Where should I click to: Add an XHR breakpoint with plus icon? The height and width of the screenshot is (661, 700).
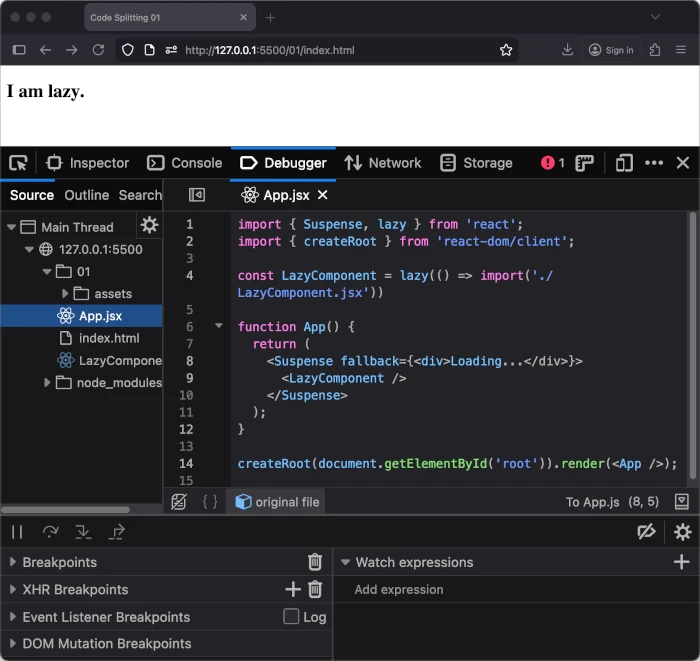tap(293, 590)
